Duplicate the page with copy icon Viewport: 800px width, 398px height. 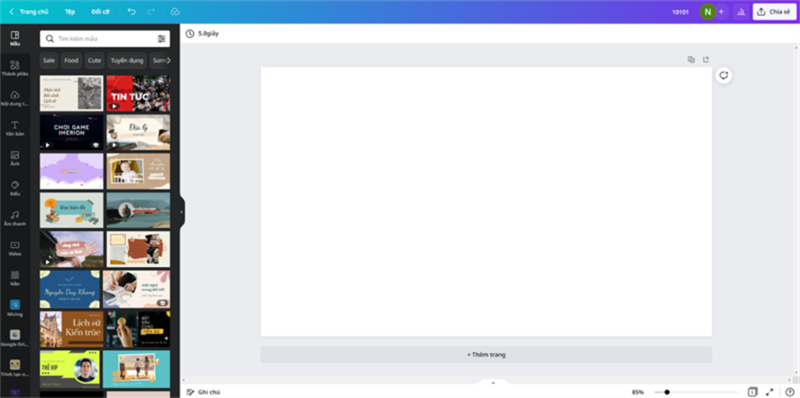click(x=691, y=60)
